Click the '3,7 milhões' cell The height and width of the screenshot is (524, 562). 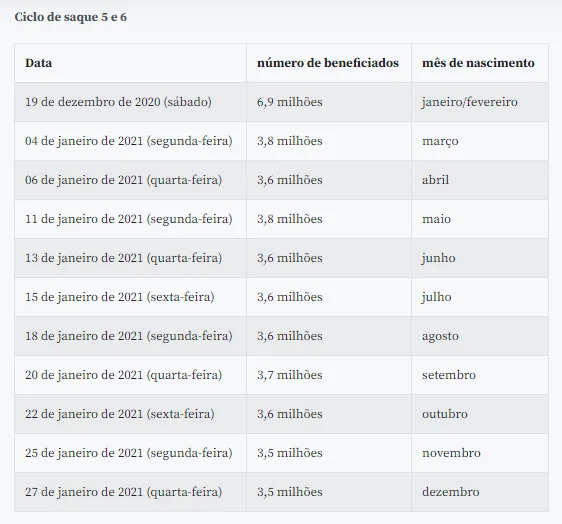[x=329, y=375]
